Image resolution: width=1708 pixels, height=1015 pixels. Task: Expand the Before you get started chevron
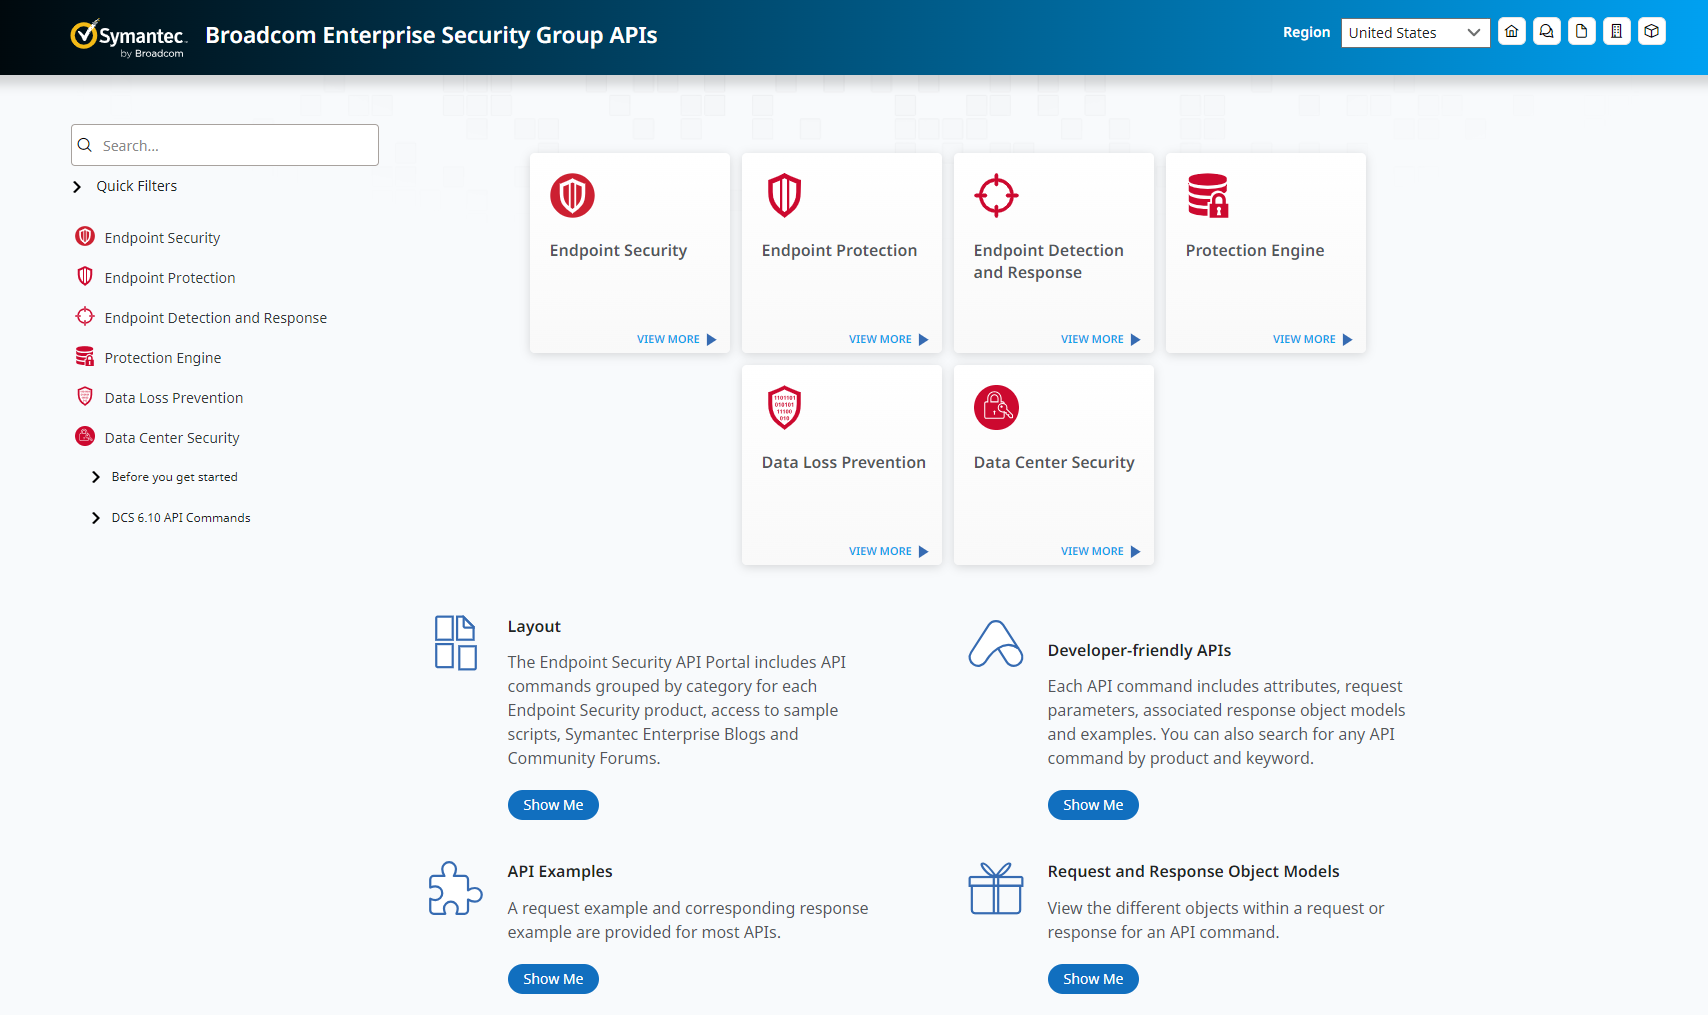tap(96, 477)
